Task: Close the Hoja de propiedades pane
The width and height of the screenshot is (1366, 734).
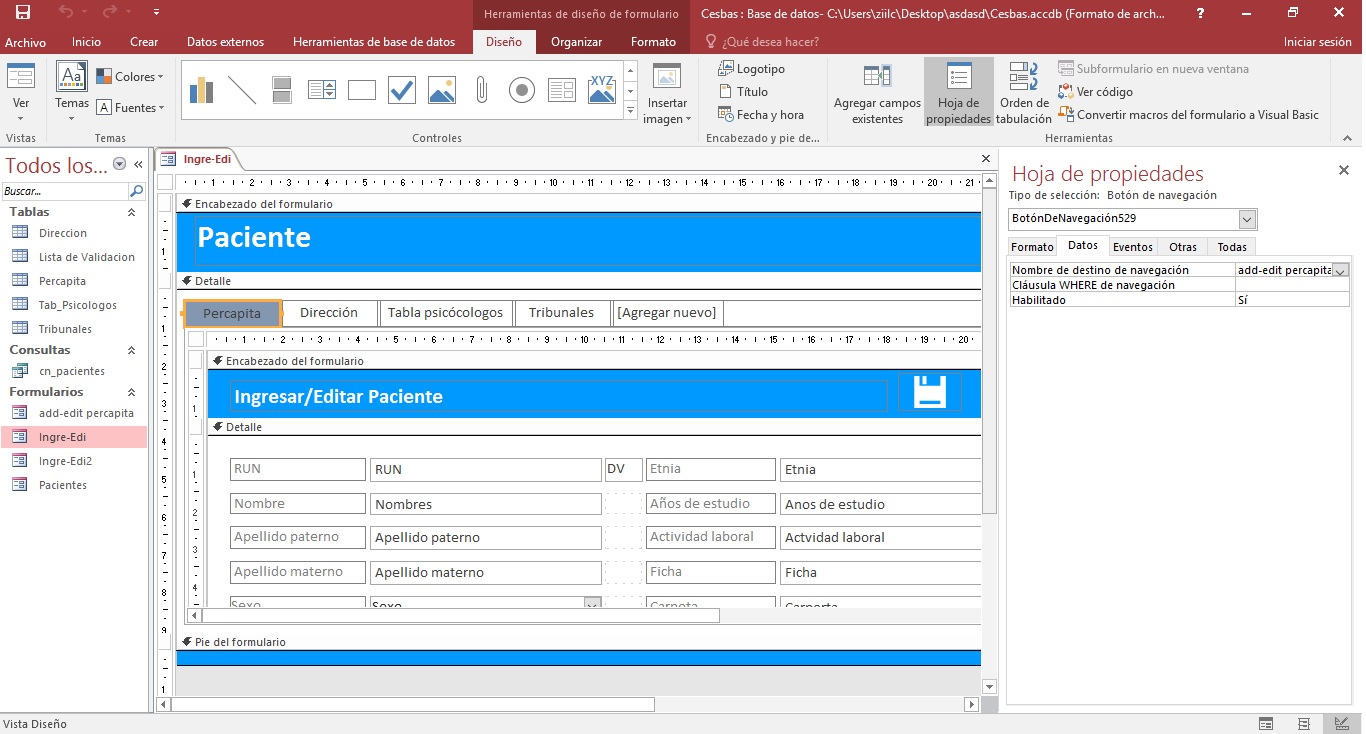Action: point(1344,171)
